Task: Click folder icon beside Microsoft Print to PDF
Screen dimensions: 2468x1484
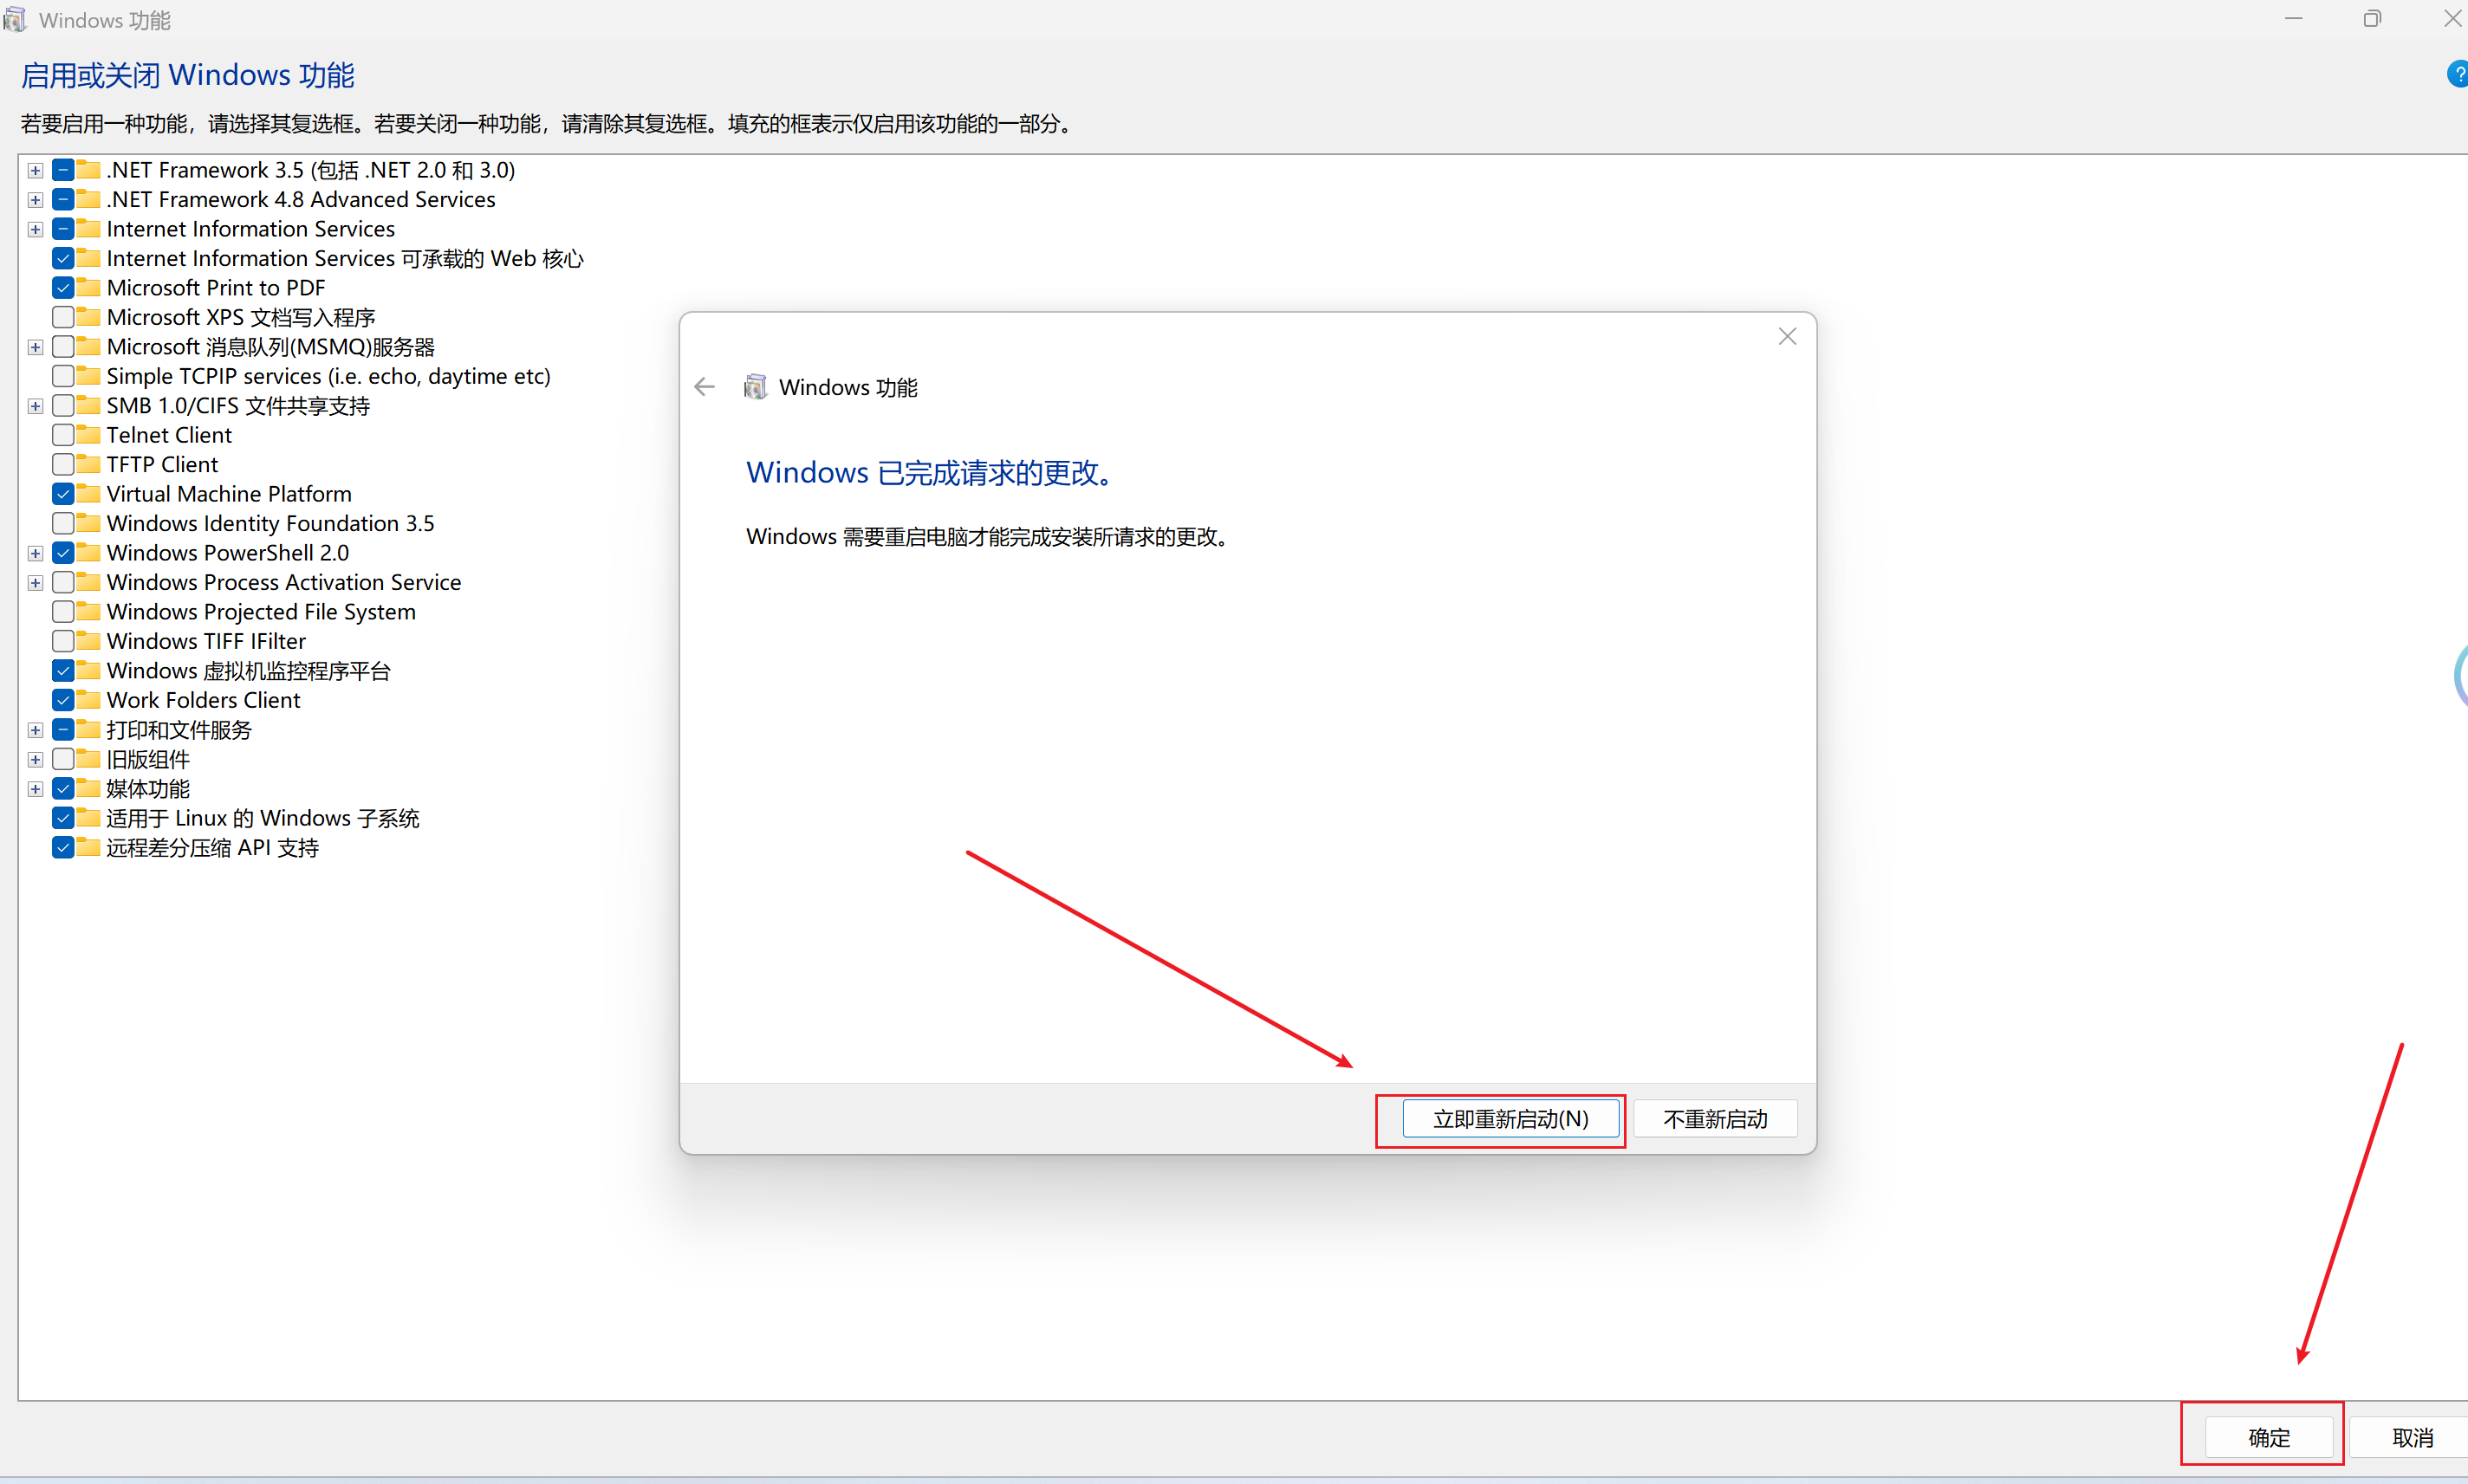Action: coord(89,288)
